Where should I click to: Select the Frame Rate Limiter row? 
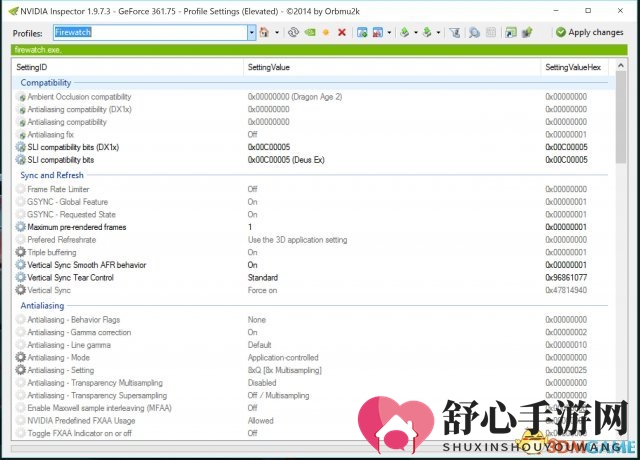pyautogui.click(x=313, y=189)
